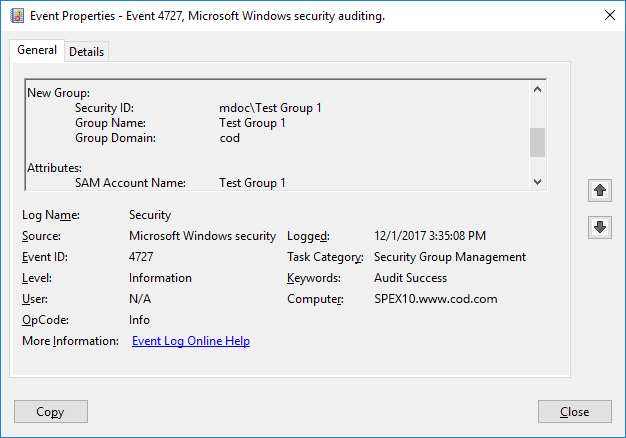The height and width of the screenshot is (438, 626).
Task: Click the Keywords value Audit Success
Action: 410,278
